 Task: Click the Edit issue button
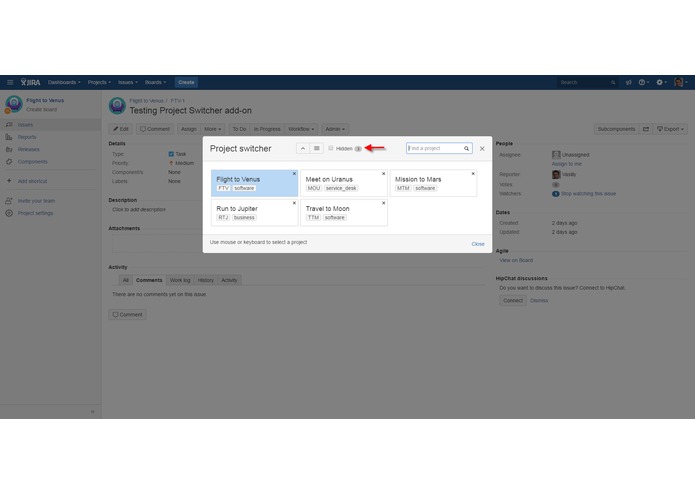pos(121,129)
